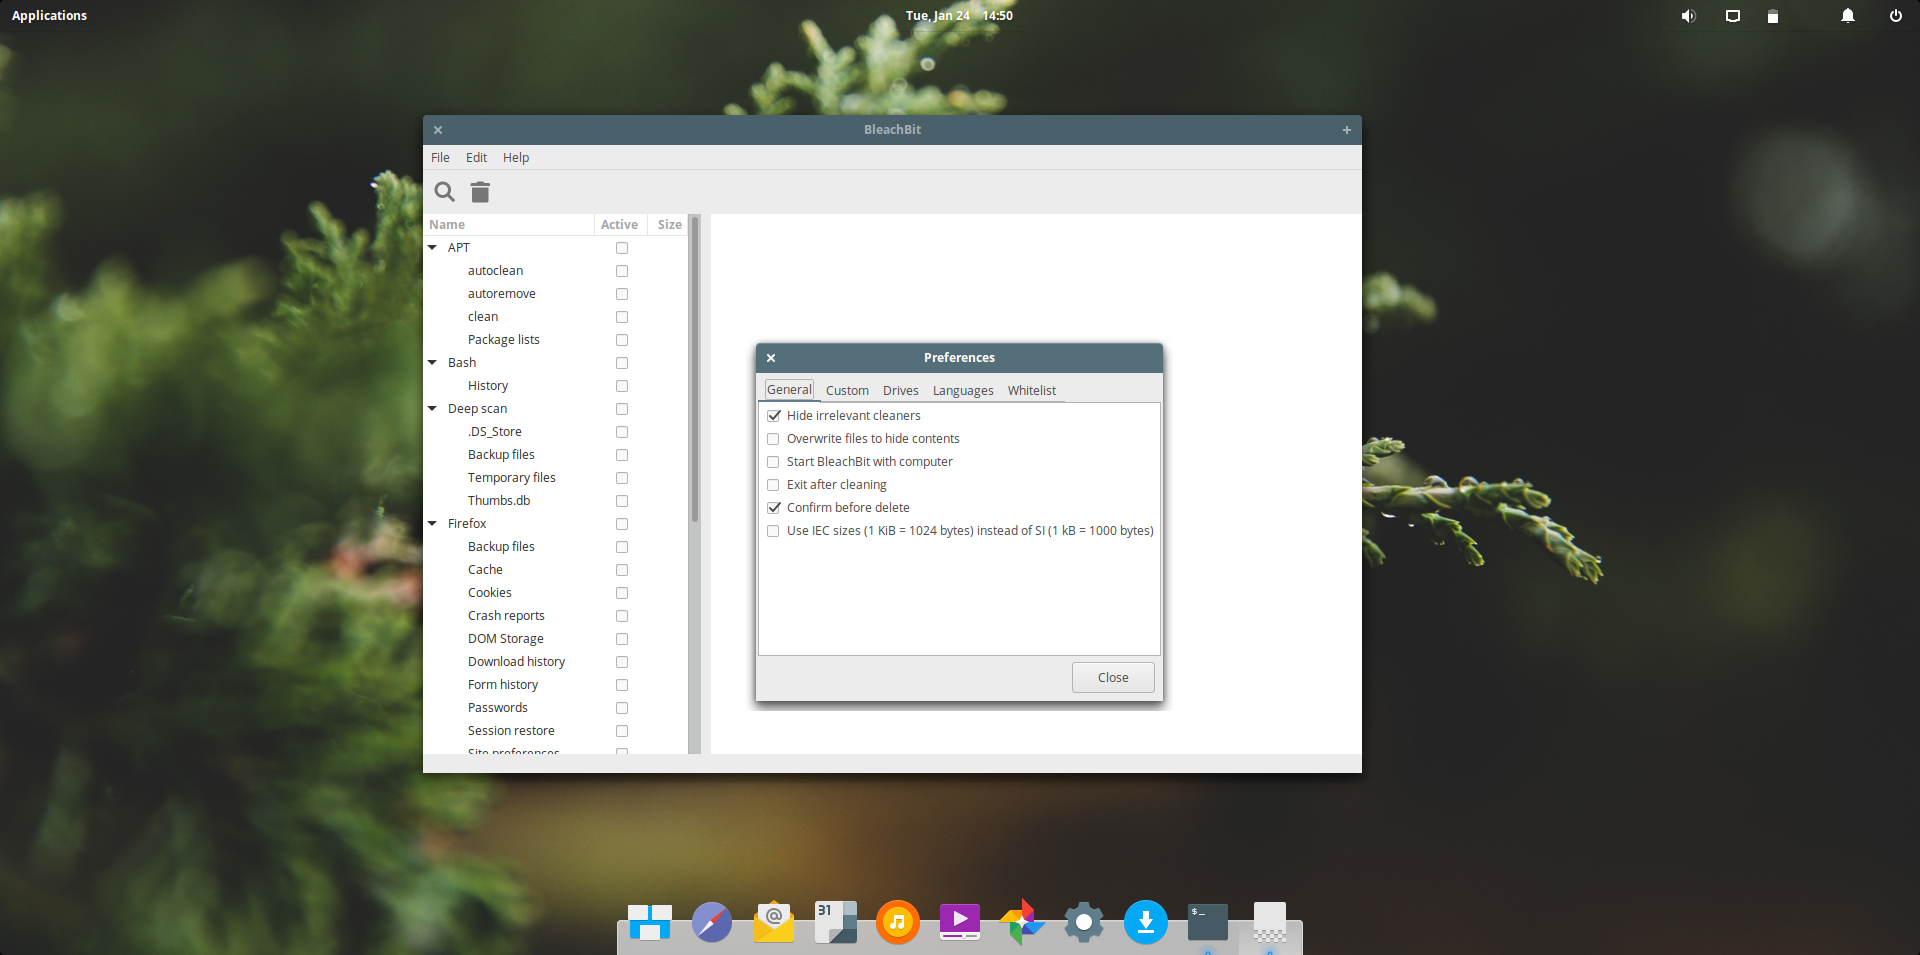Open the File menu

point(440,158)
